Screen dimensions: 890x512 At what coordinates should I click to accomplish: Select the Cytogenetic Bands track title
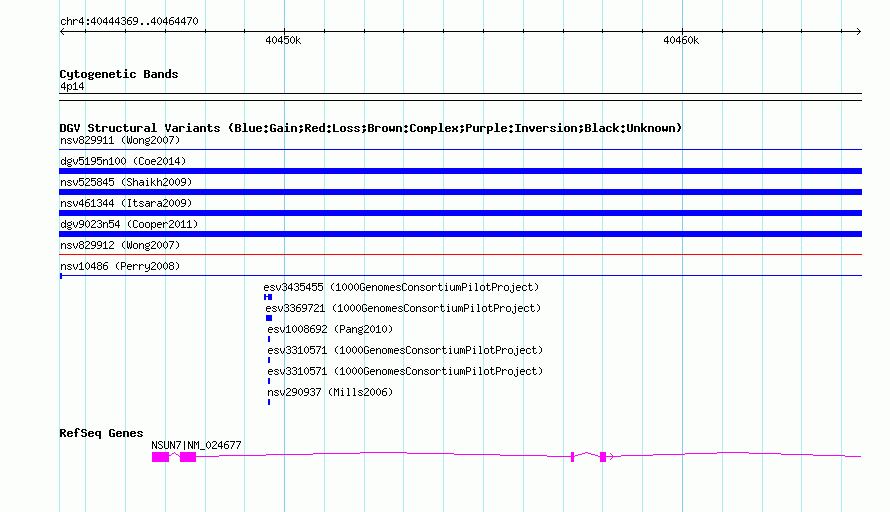[x=119, y=74]
